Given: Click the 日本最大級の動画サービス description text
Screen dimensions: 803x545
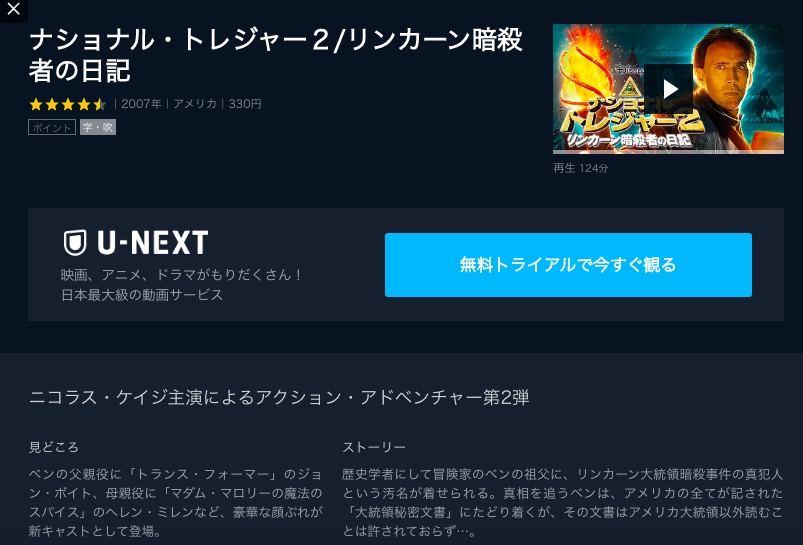Looking at the screenshot, I should [142, 295].
